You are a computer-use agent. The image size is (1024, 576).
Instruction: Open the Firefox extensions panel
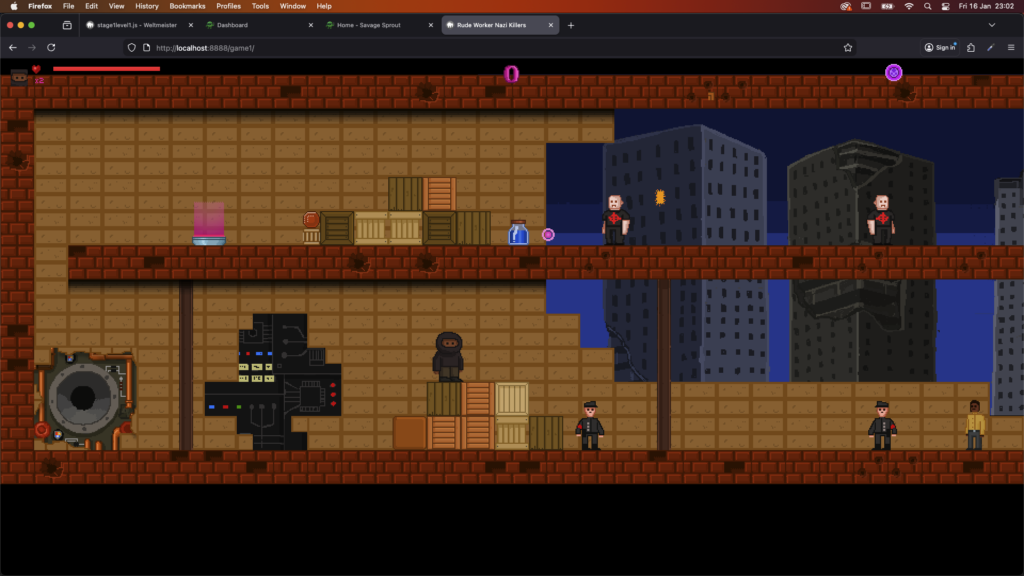tap(970, 47)
